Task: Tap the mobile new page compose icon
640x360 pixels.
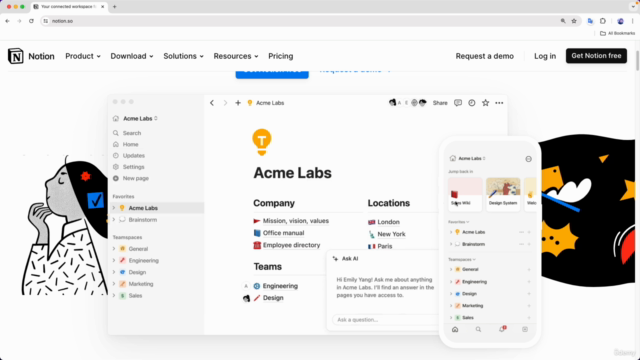Action: (525, 329)
